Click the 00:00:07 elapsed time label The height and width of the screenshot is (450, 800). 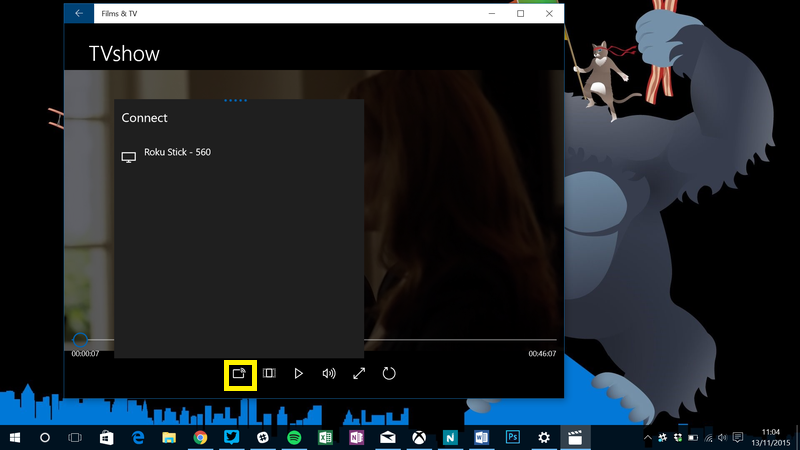tap(85, 354)
